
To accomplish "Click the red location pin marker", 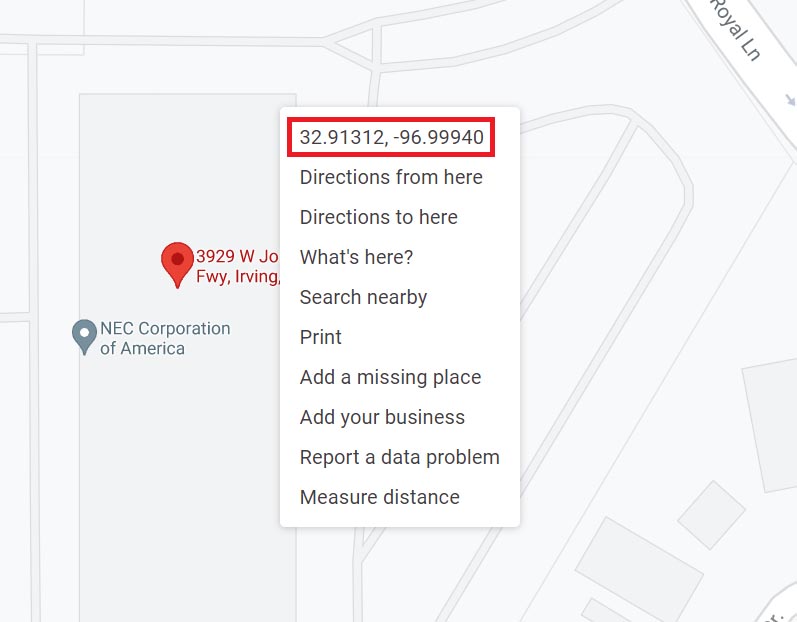I will pyautogui.click(x=177, y=264).
